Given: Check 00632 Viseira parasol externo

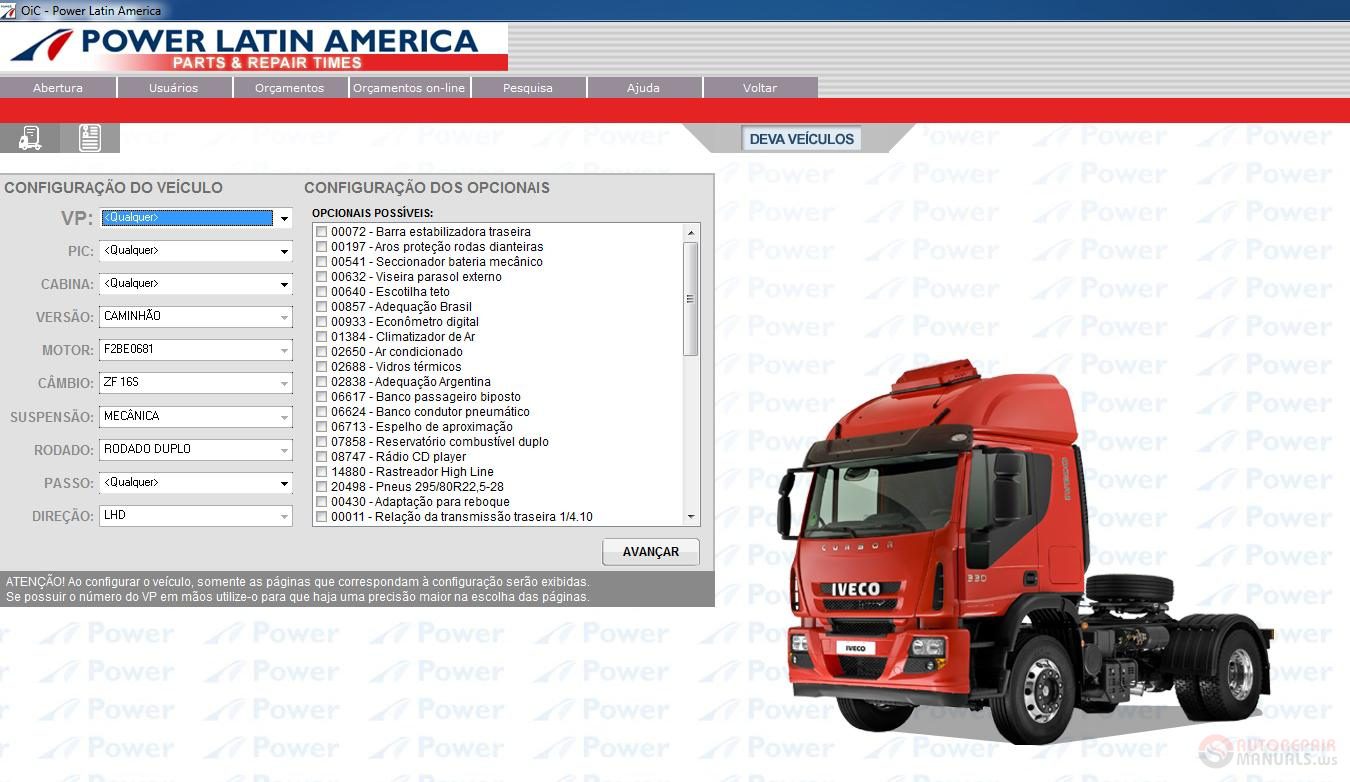Looking at the screenshot, I should pos(322,277).
